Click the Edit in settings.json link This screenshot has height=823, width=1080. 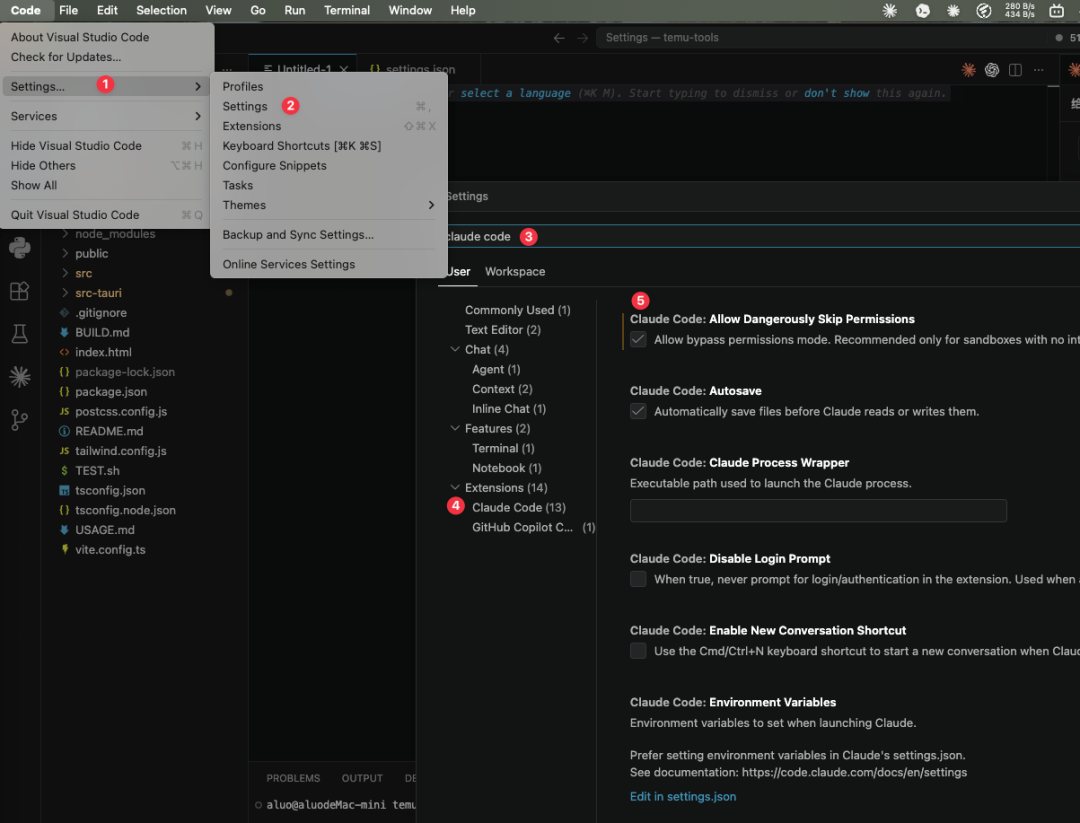683,796
